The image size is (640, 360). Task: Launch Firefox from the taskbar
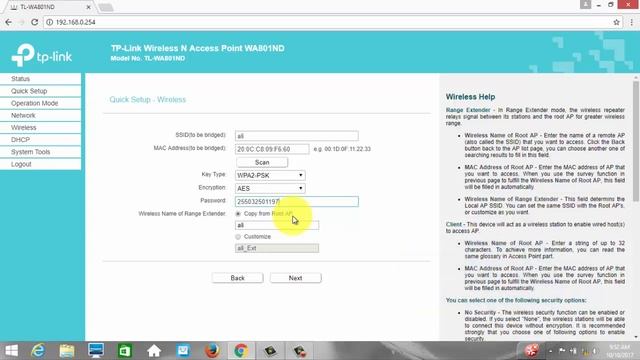212,351
